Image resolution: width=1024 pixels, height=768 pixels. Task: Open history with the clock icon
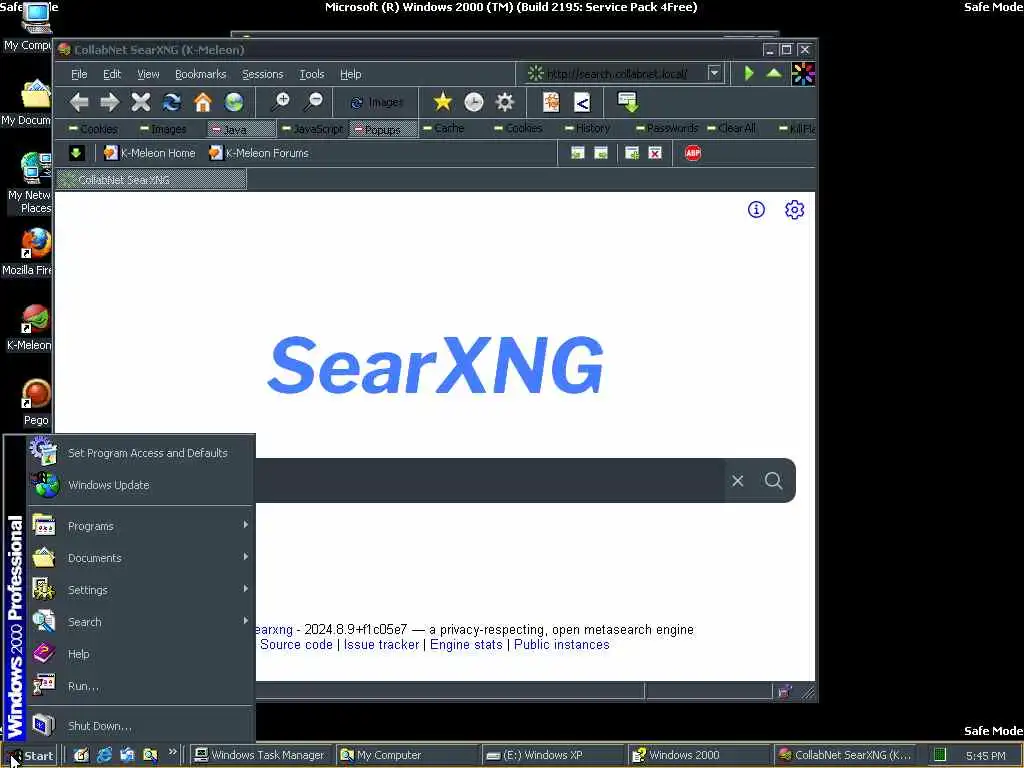tap(473, 102)
